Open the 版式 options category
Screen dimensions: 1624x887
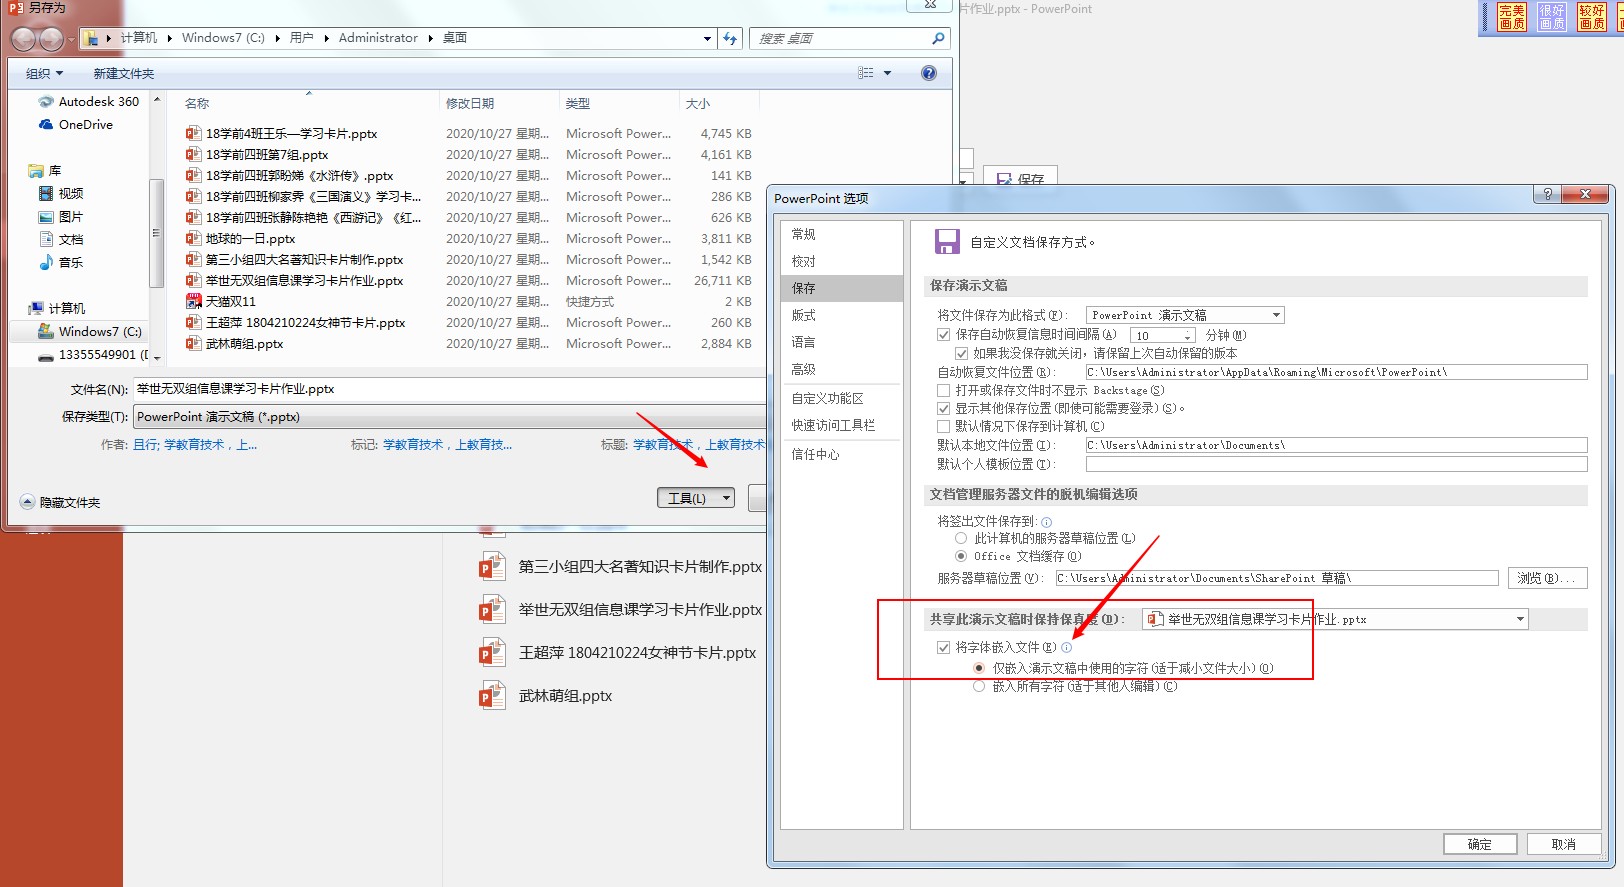pos(841,315)
